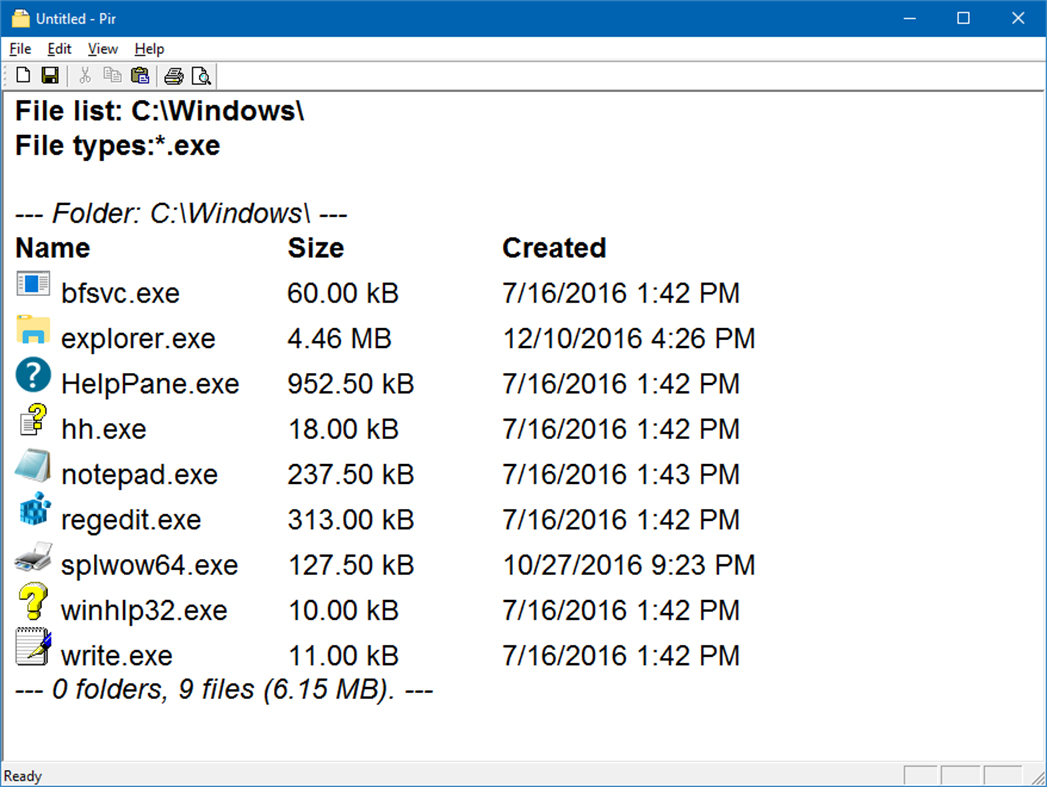Click the Cut scissors icon
Image resolution: width=1047 pixels, height=787 pixels.
point(85,75)
